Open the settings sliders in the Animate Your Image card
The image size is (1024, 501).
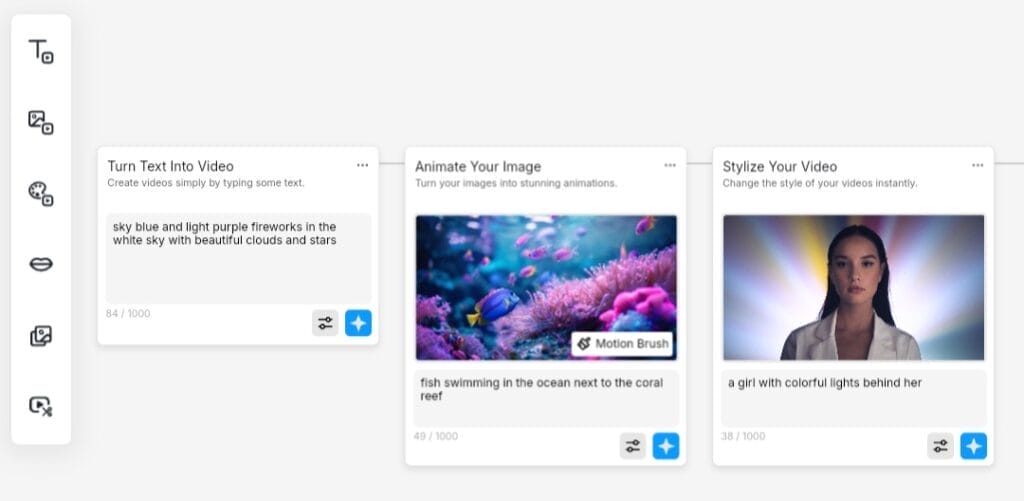[x=633, y=446]
